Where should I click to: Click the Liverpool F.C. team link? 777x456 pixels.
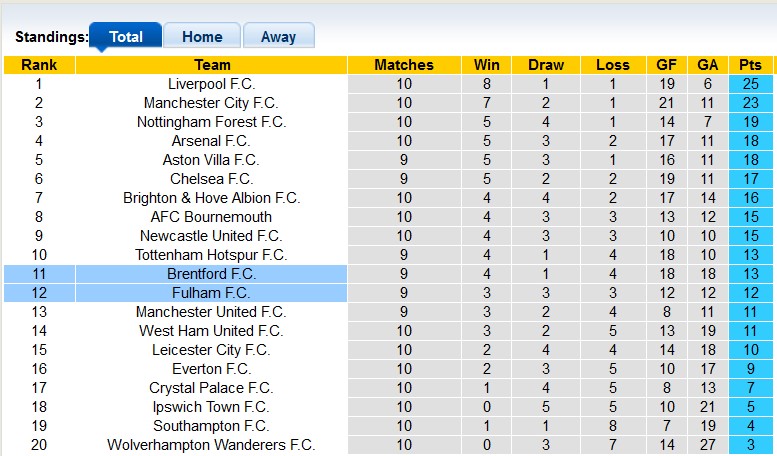[211, 84]
